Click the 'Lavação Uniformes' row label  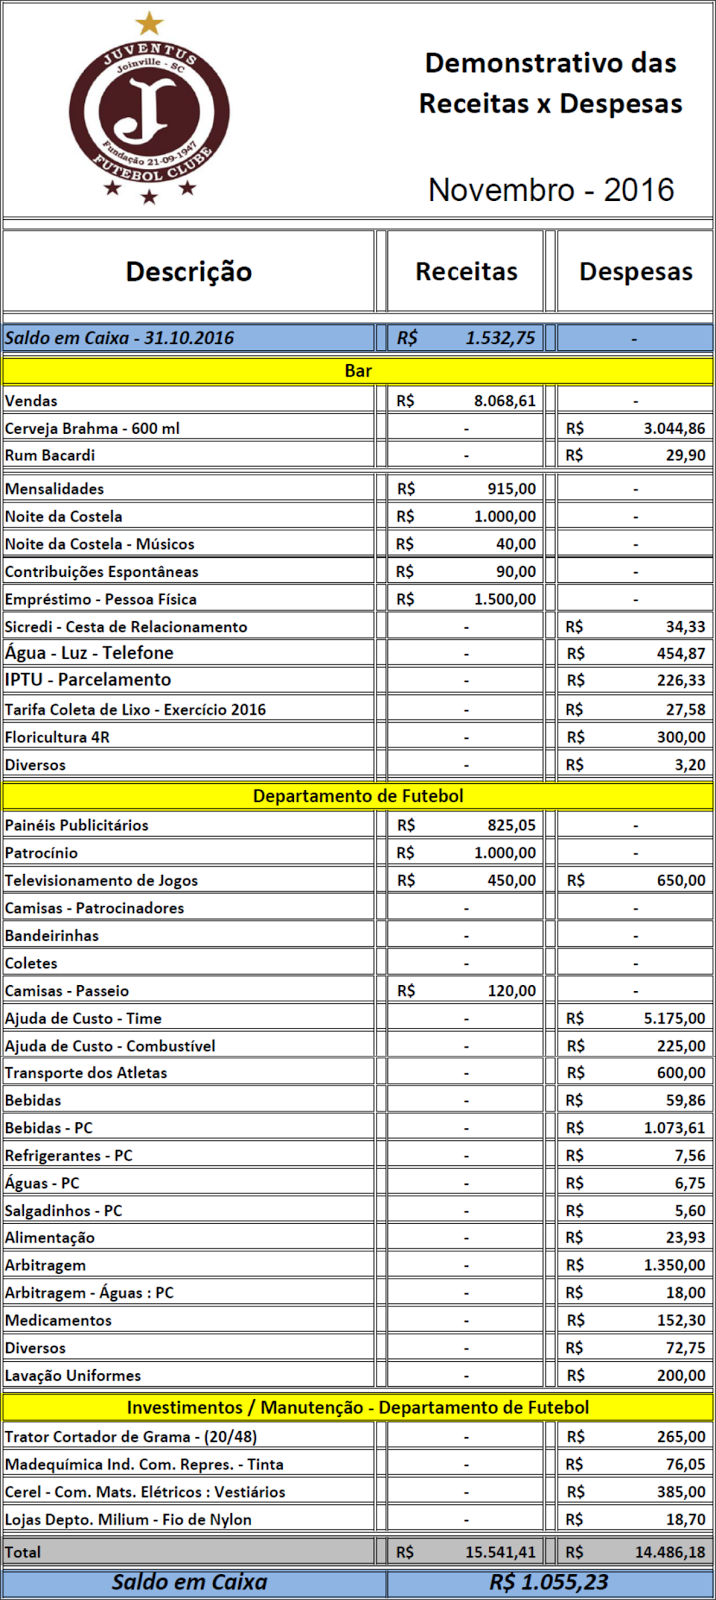point(73,1376)
